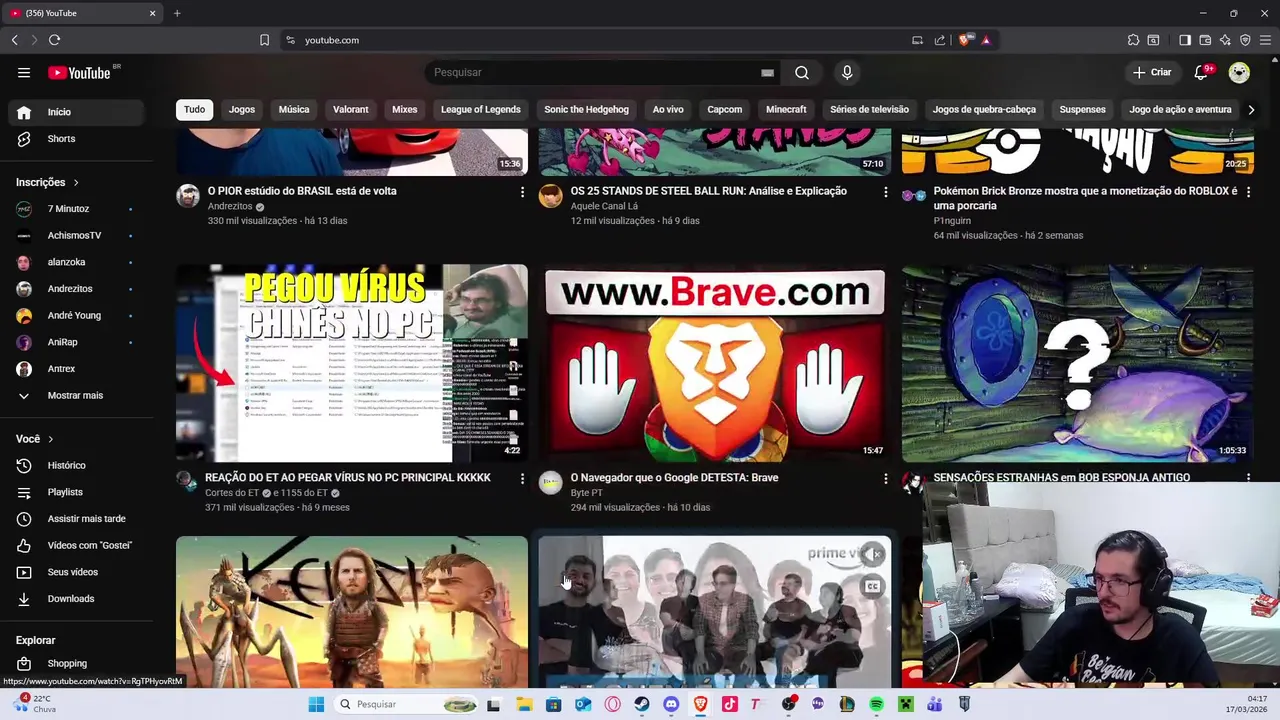Open options menu for Pokémon Brick Bronze video

[x=1248, y=191]
